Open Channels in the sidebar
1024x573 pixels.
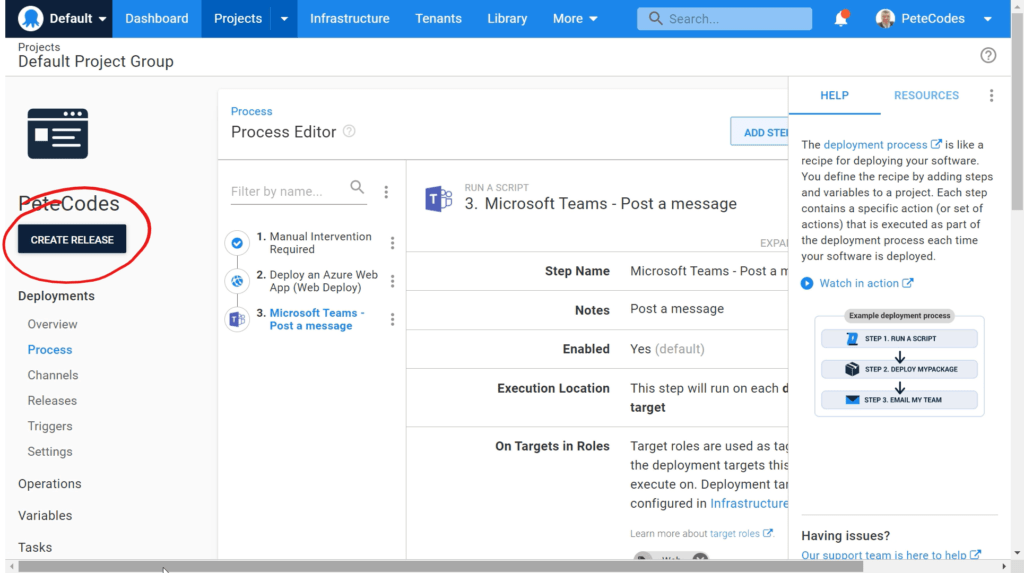53,375
